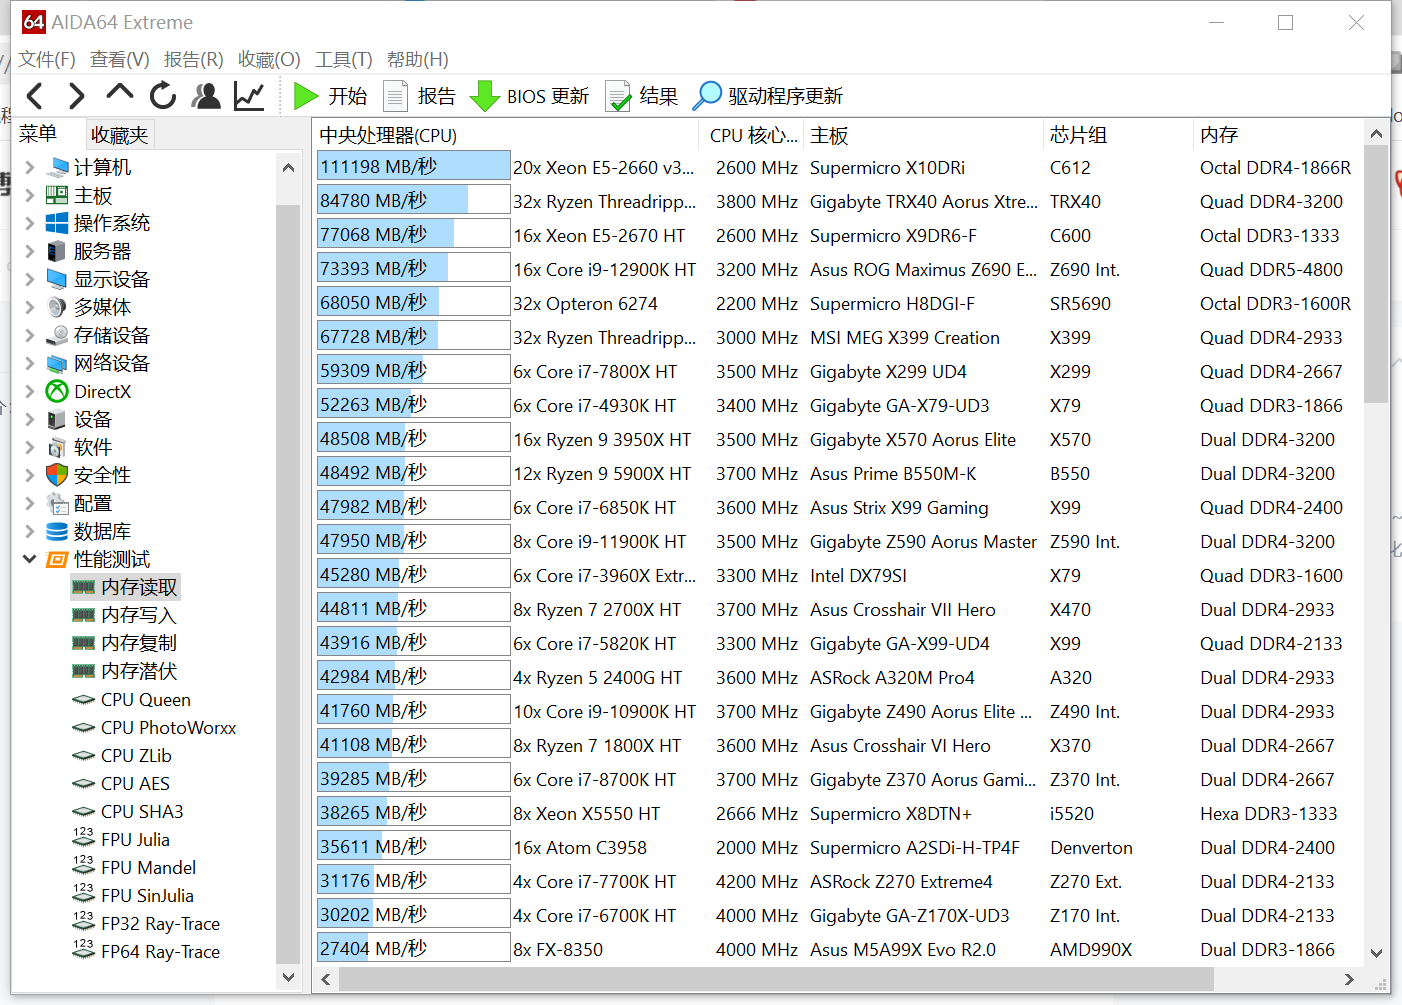This screenshot has width=1402, height=1005.
Task: Select the CPU SHA3 benchmark icon
Action: [84, 811]
